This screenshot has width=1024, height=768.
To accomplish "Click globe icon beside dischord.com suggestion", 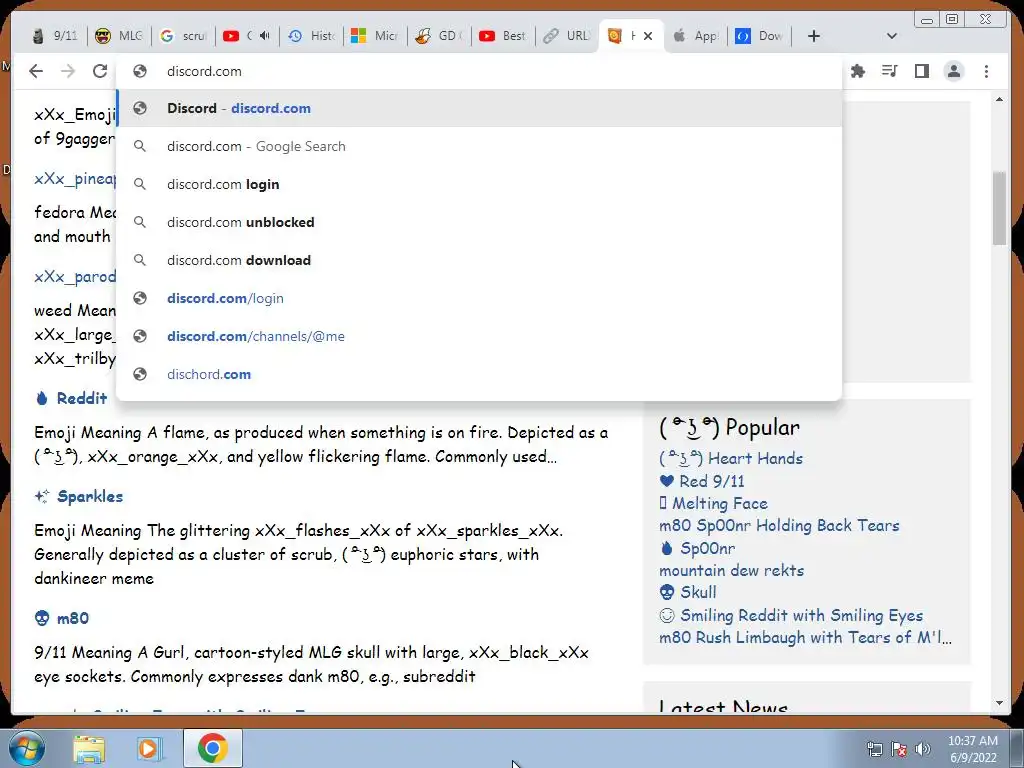I will pyautogui.click(x=140, y=374).
